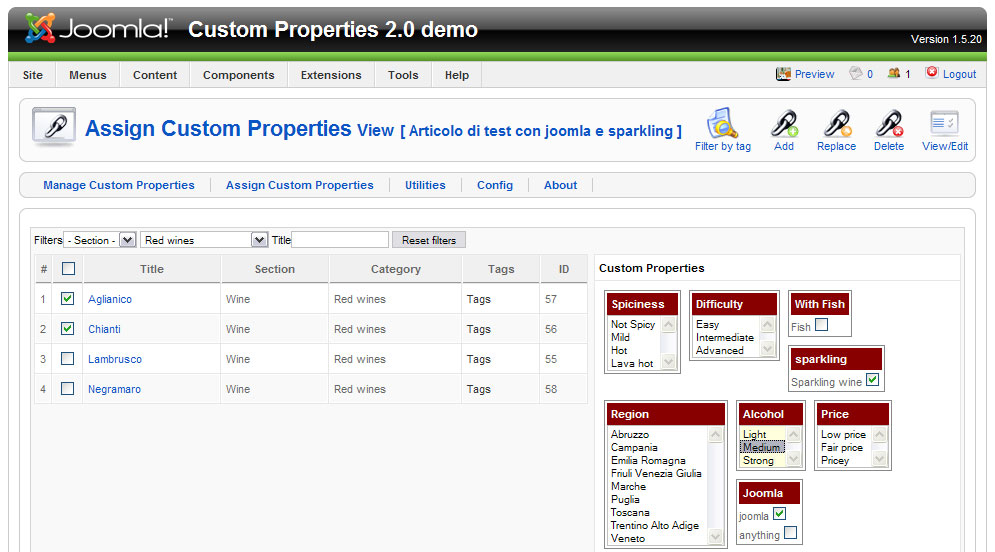Click the Preview icon in header
This screenshot has height=552, width=995.
pos(784,74)
